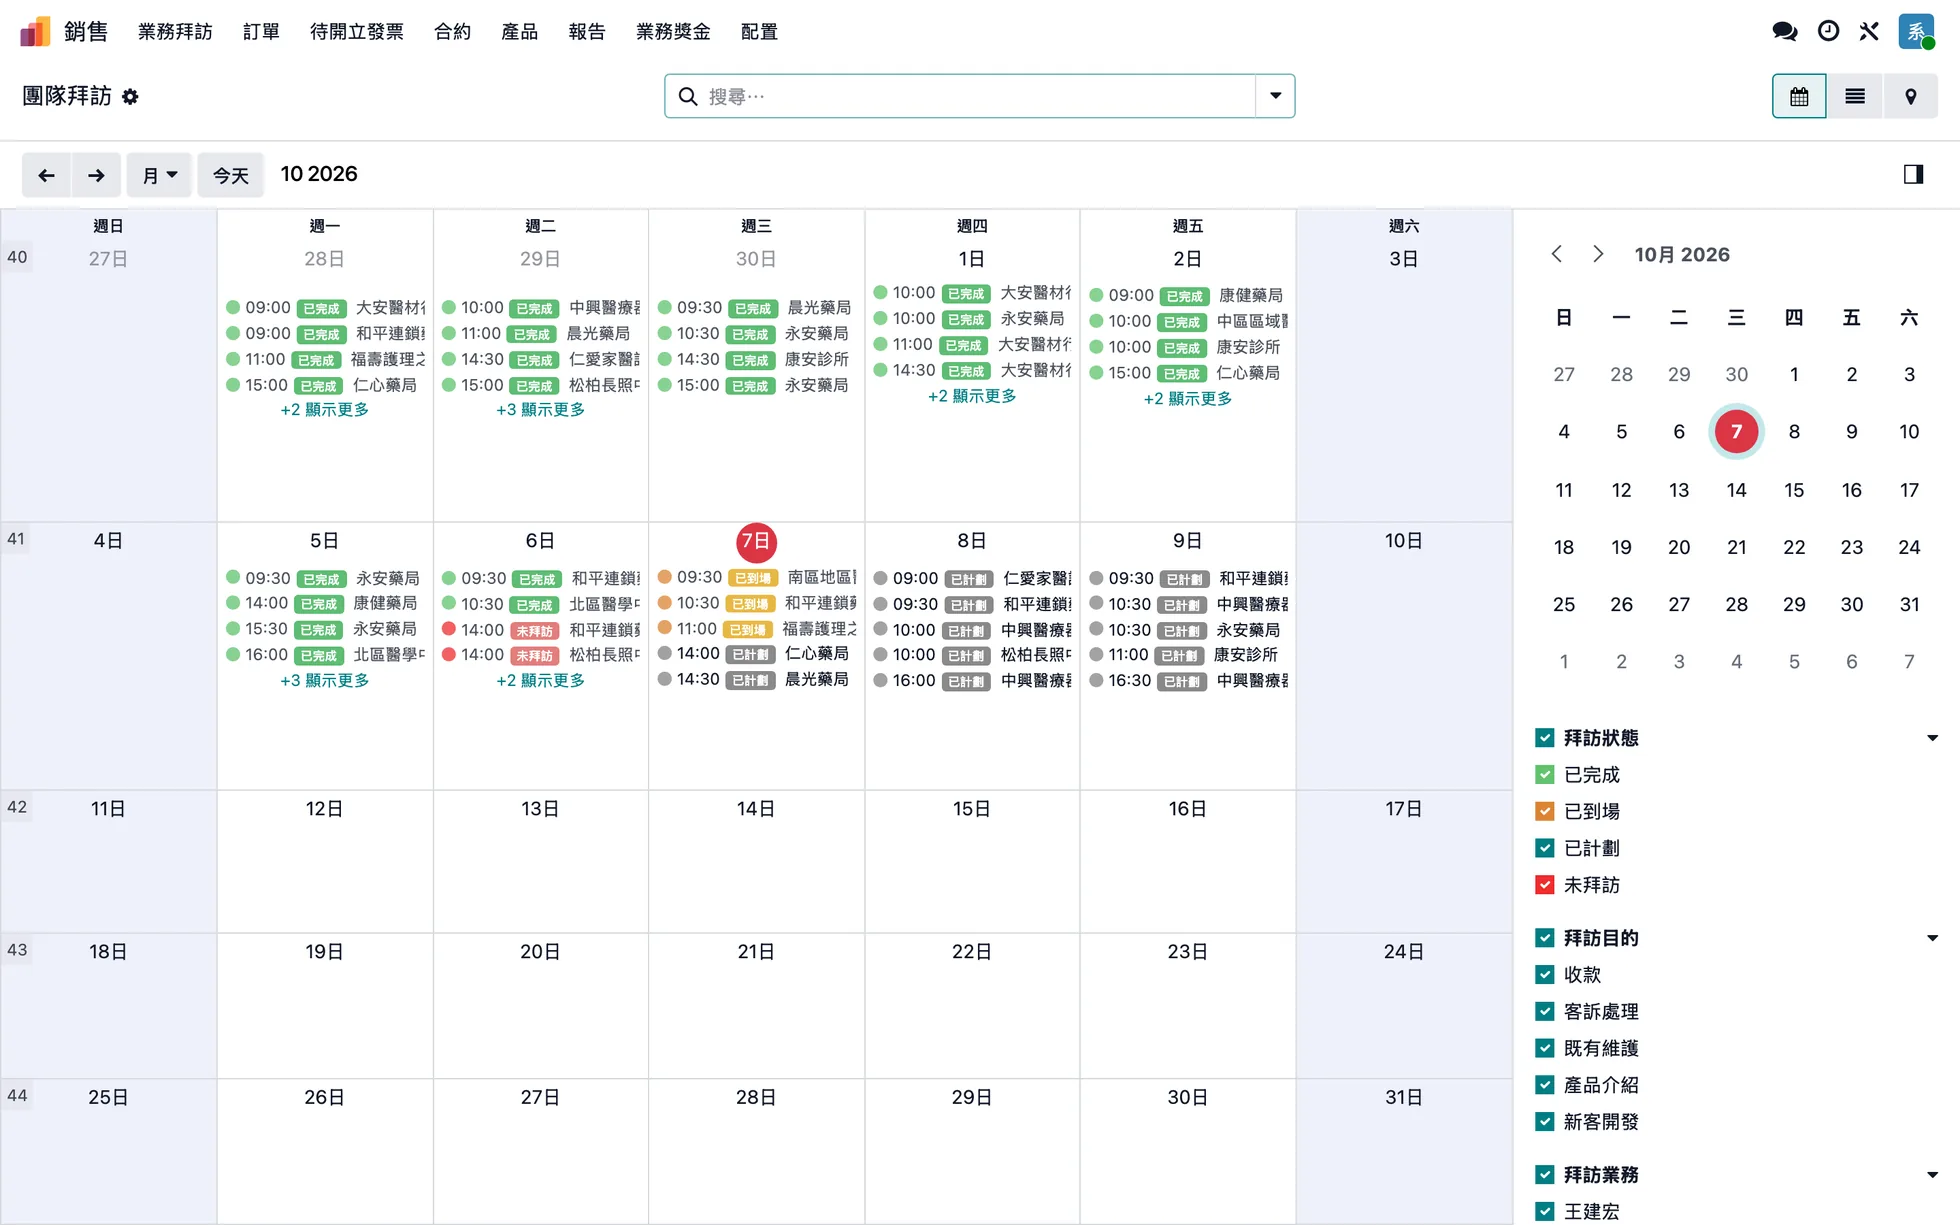Toggle the side panel icon
Viewport: 1960px width, 1225px height.
click(1913, 175)
